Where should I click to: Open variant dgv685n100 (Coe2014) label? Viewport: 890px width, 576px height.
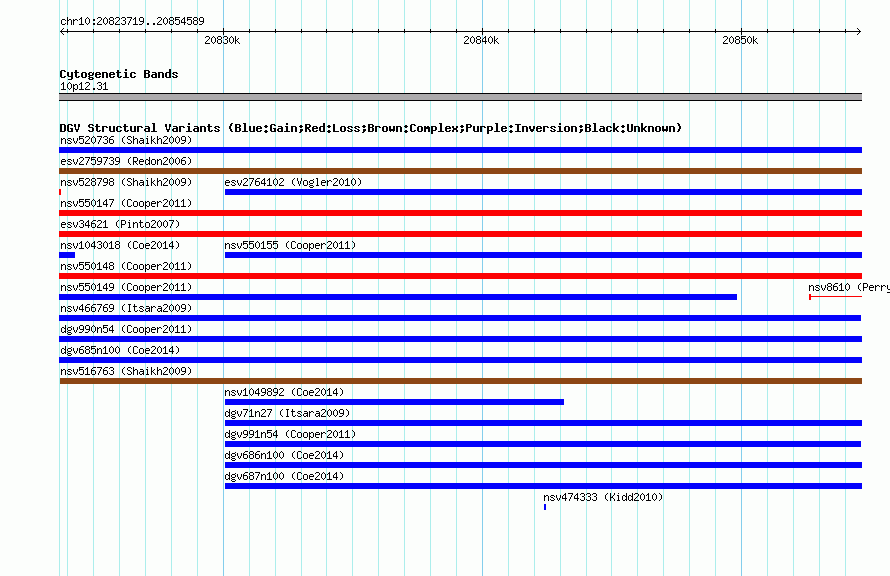120,350
